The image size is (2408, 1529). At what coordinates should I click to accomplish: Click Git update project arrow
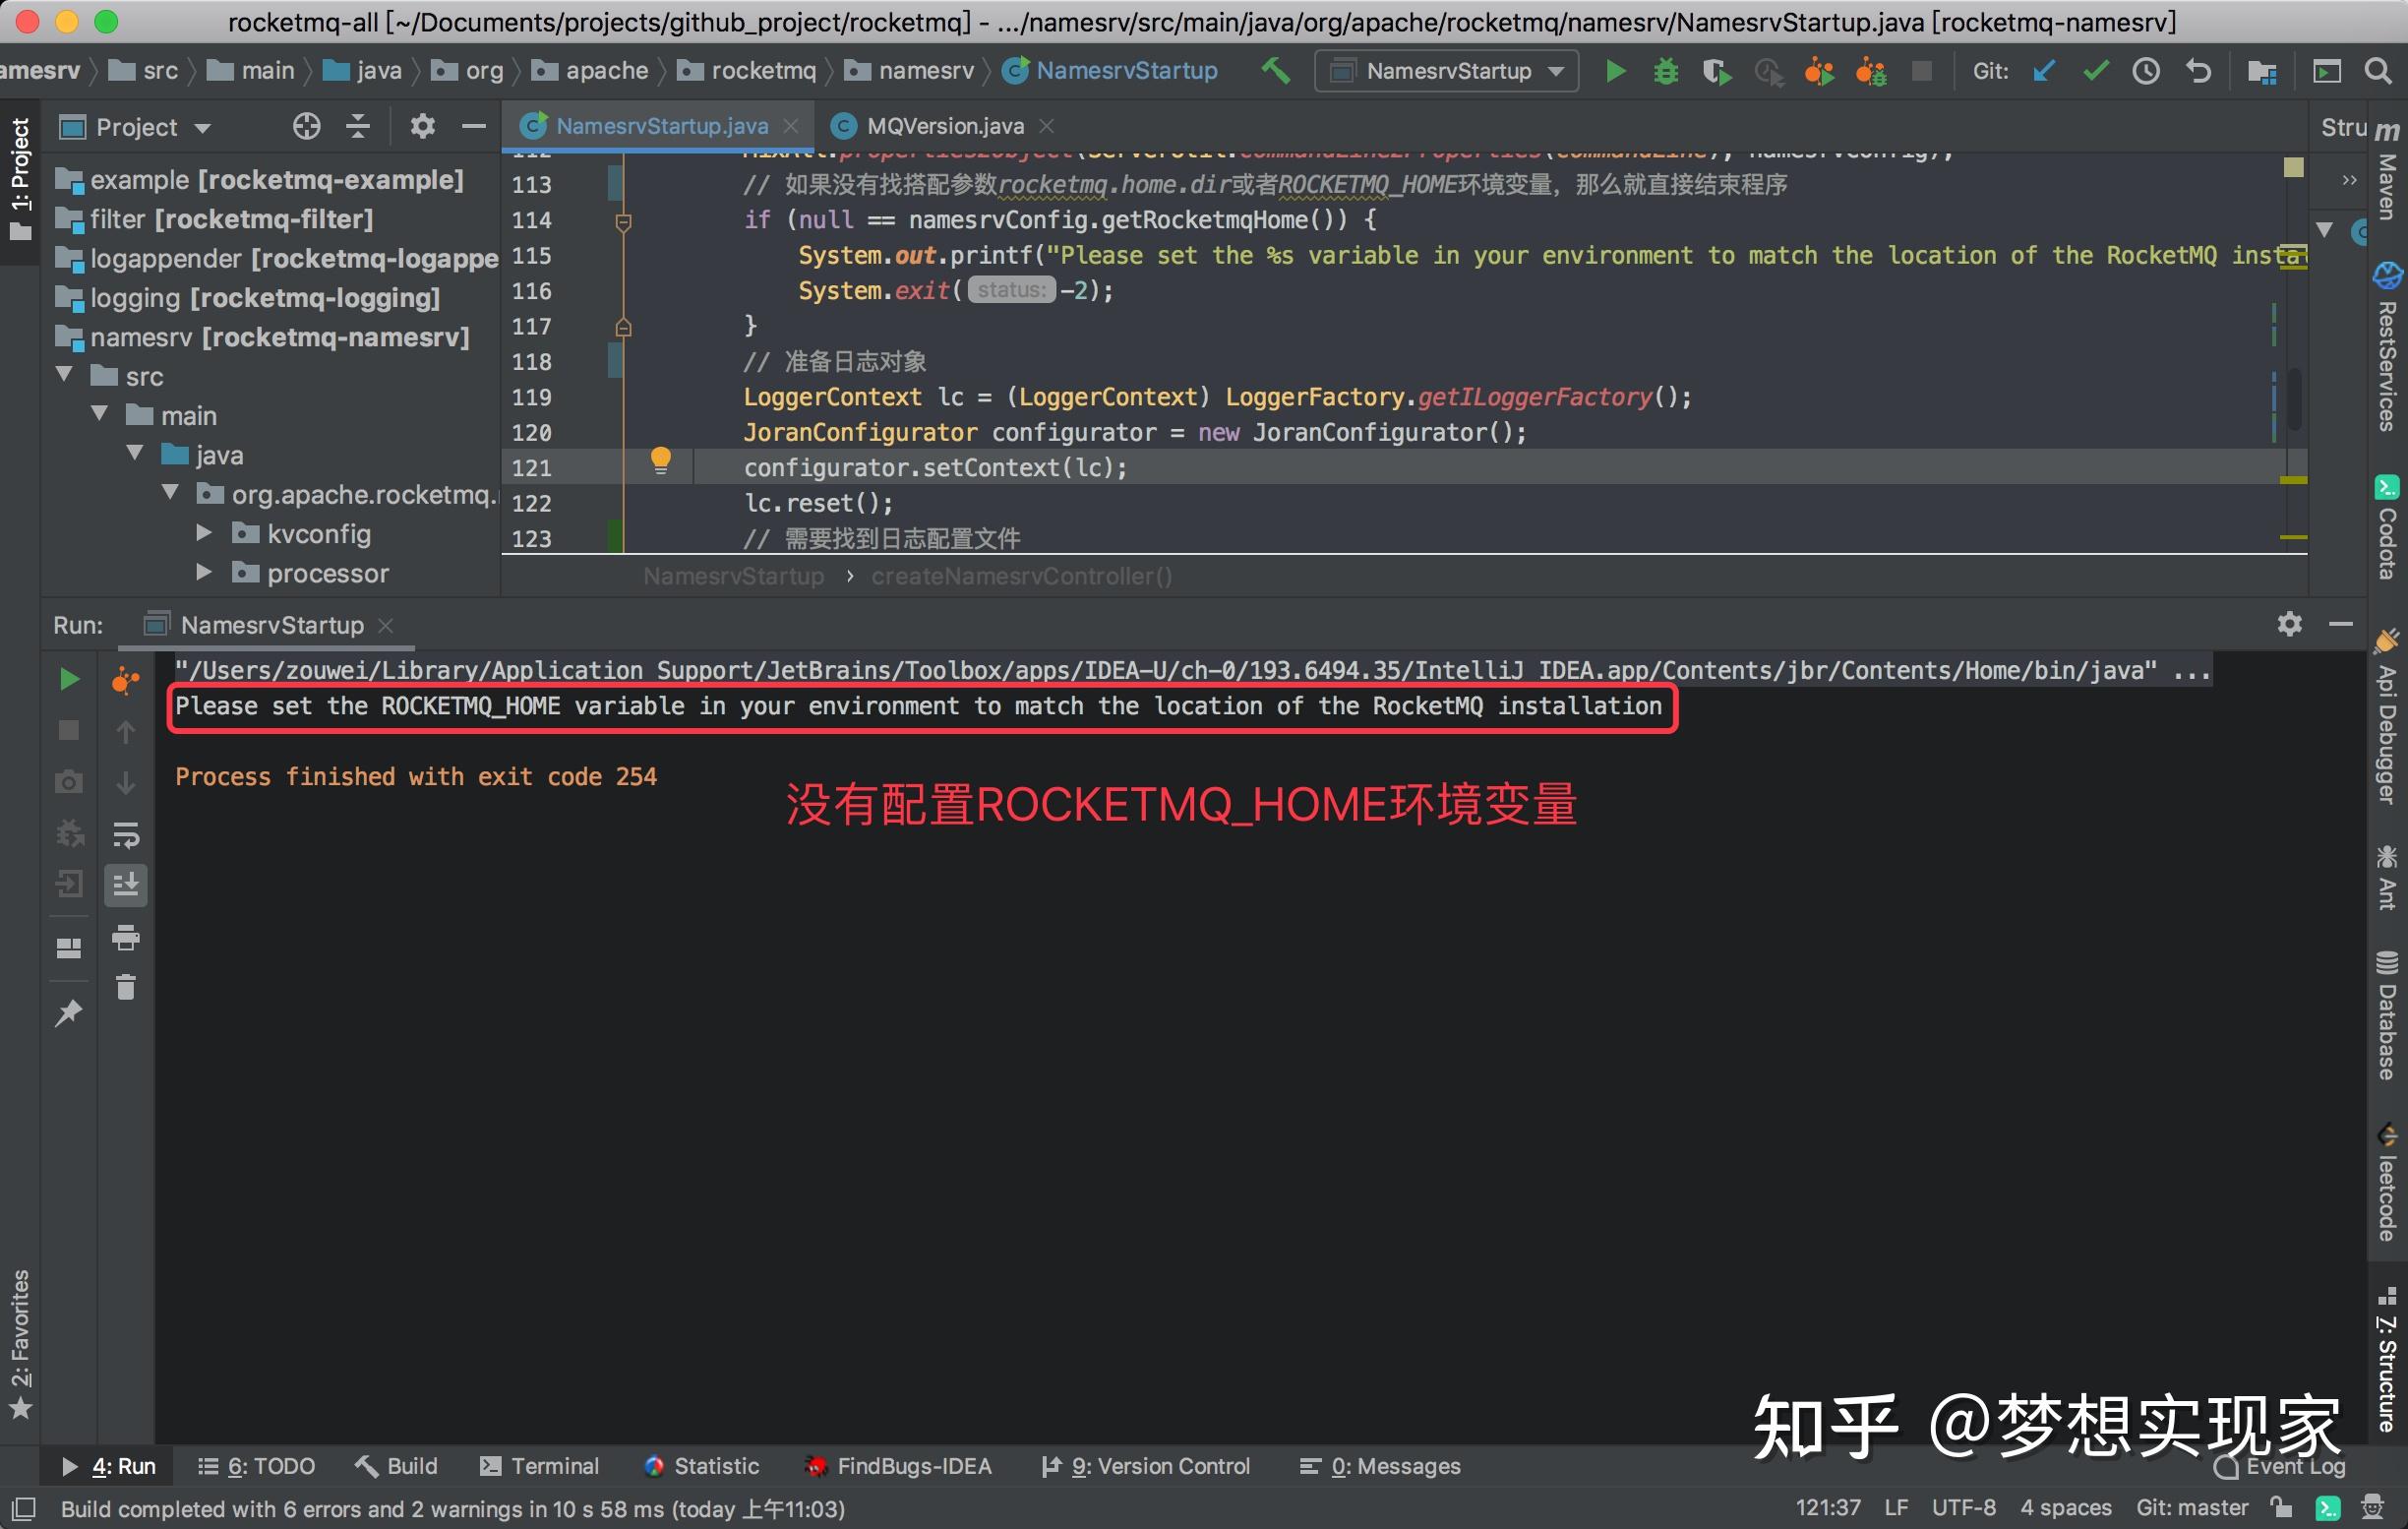click(2043, 71)
